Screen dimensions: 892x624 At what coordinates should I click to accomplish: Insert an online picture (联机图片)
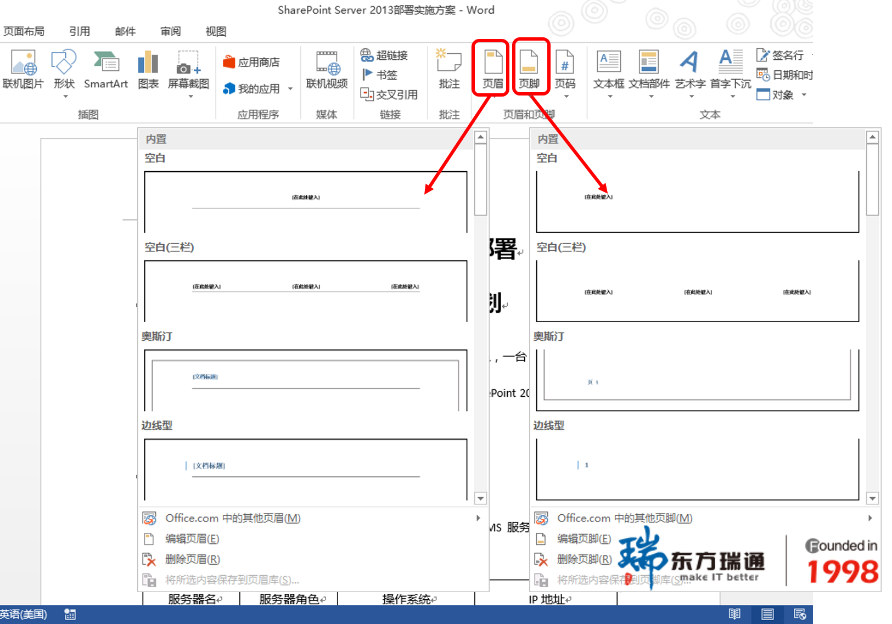pos(23,69)
